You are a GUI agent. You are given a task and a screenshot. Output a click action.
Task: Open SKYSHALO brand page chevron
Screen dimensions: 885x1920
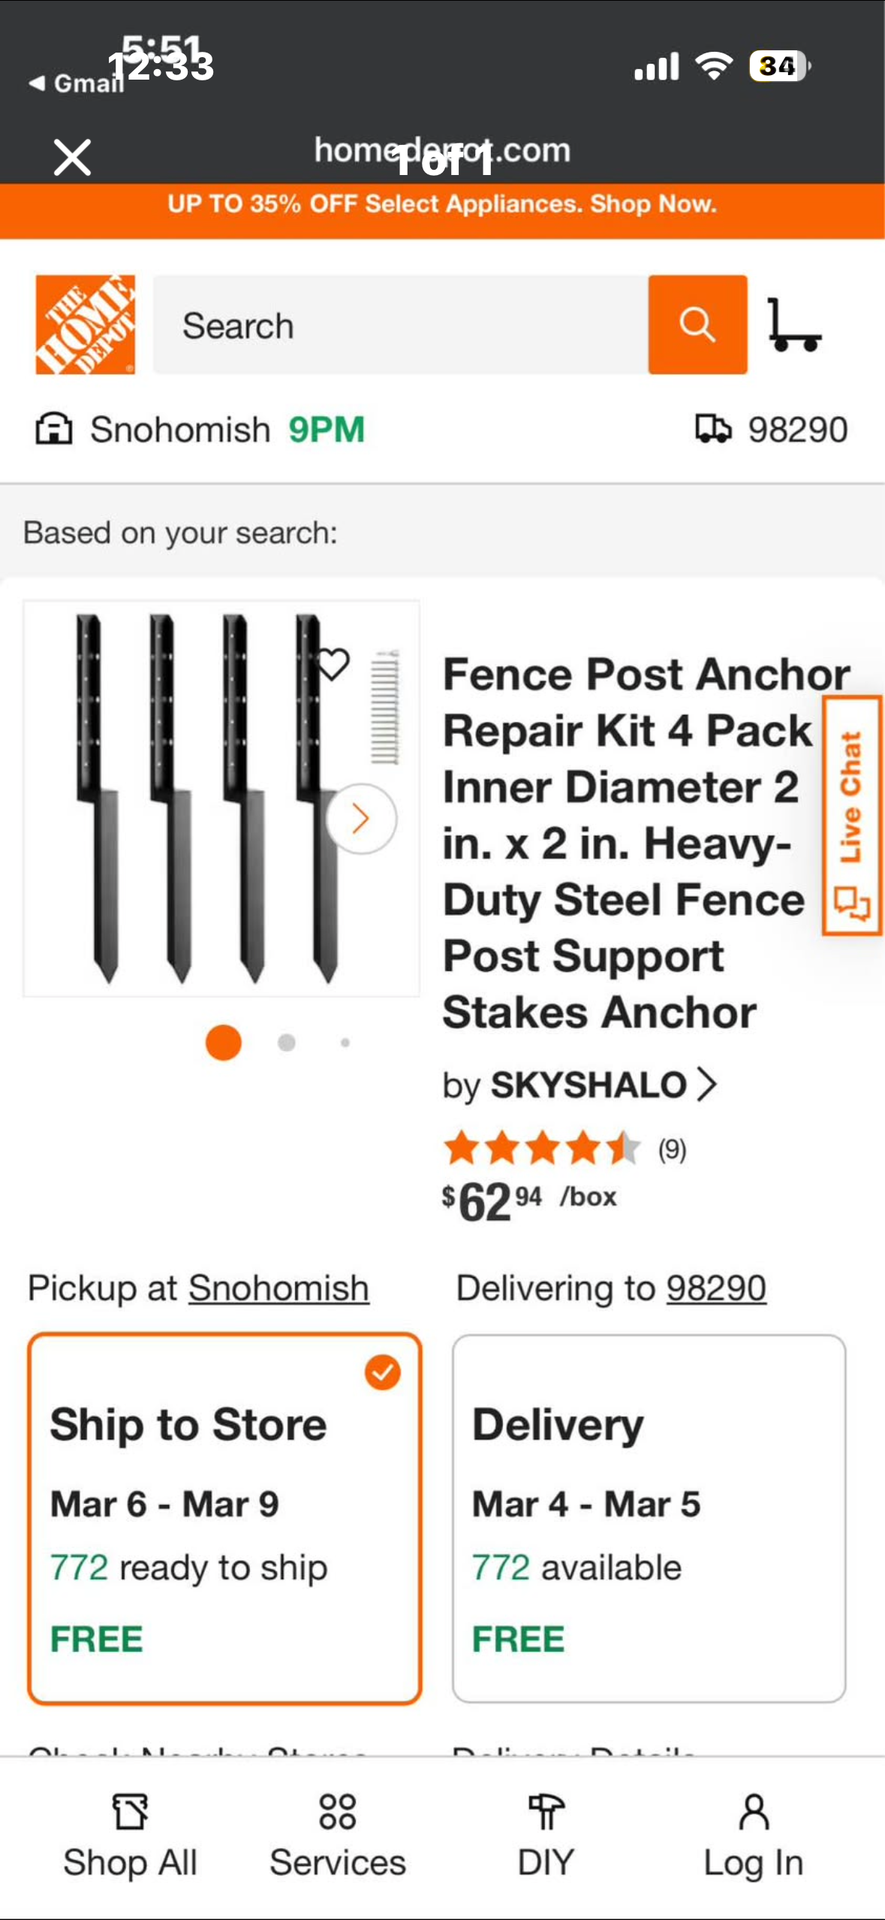click(707, 1084)
